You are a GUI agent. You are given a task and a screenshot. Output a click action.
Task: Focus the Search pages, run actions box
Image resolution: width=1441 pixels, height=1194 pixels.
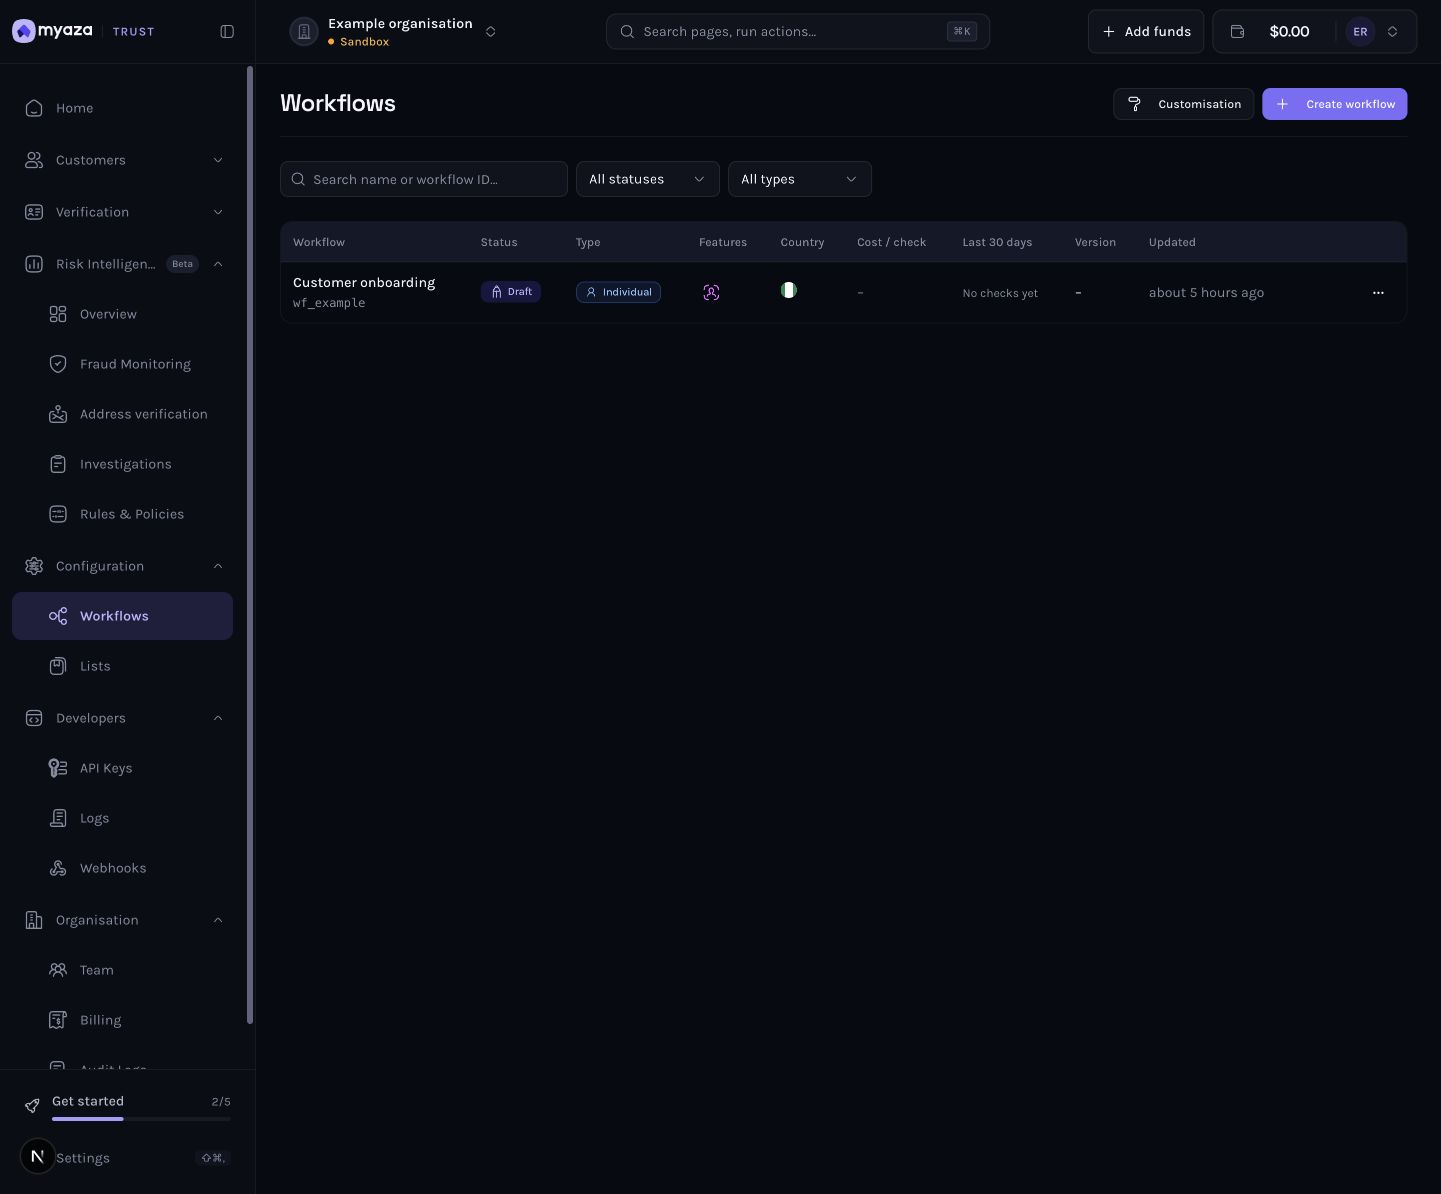798,32
